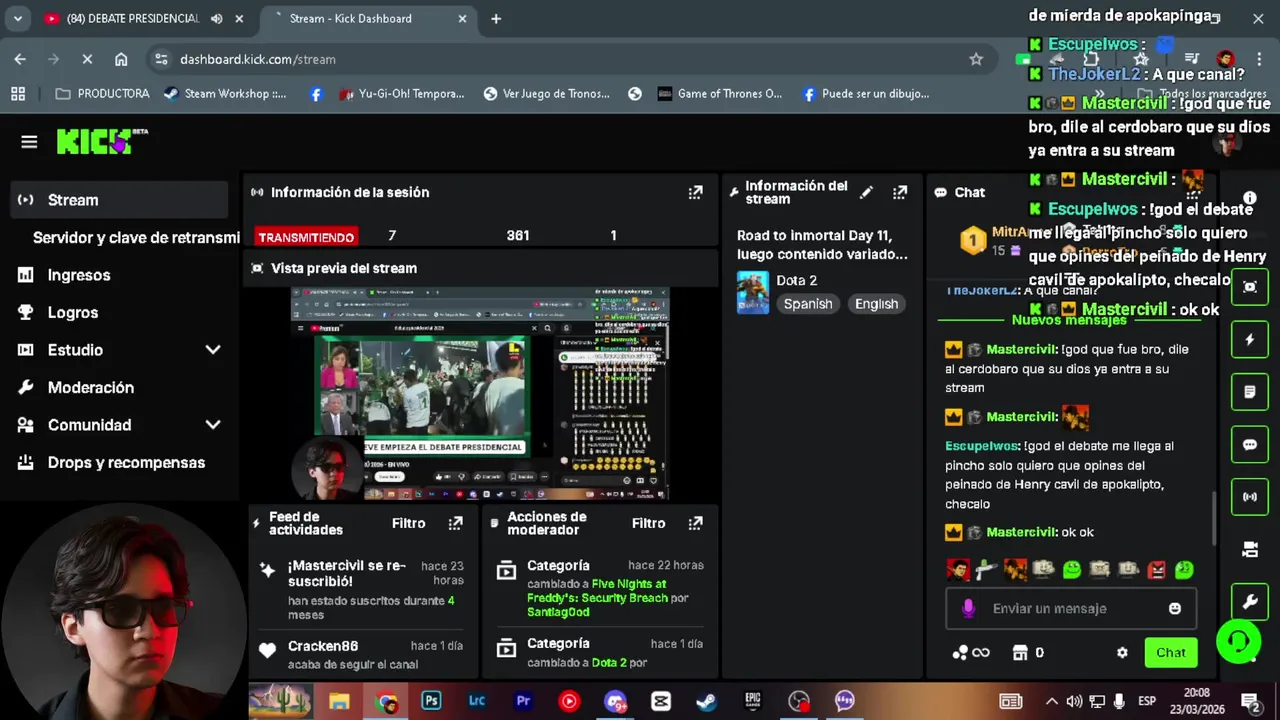This screenshot has width=1280, height=720.
Task: Pop out the Feed de actividades panel
Action: coord(456,523)
